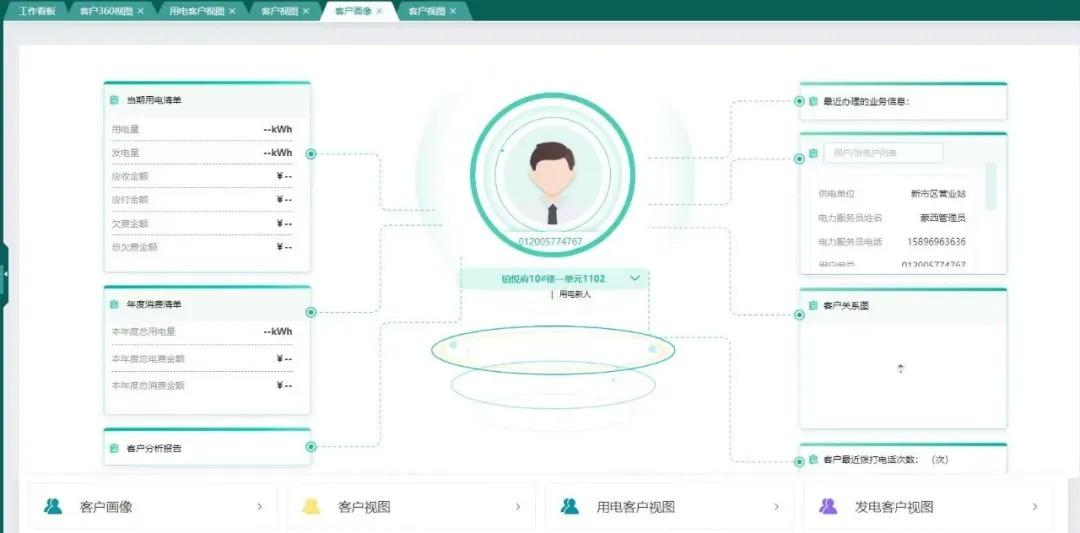Close the 用电客户视图 tab

(x=232, y=11)
